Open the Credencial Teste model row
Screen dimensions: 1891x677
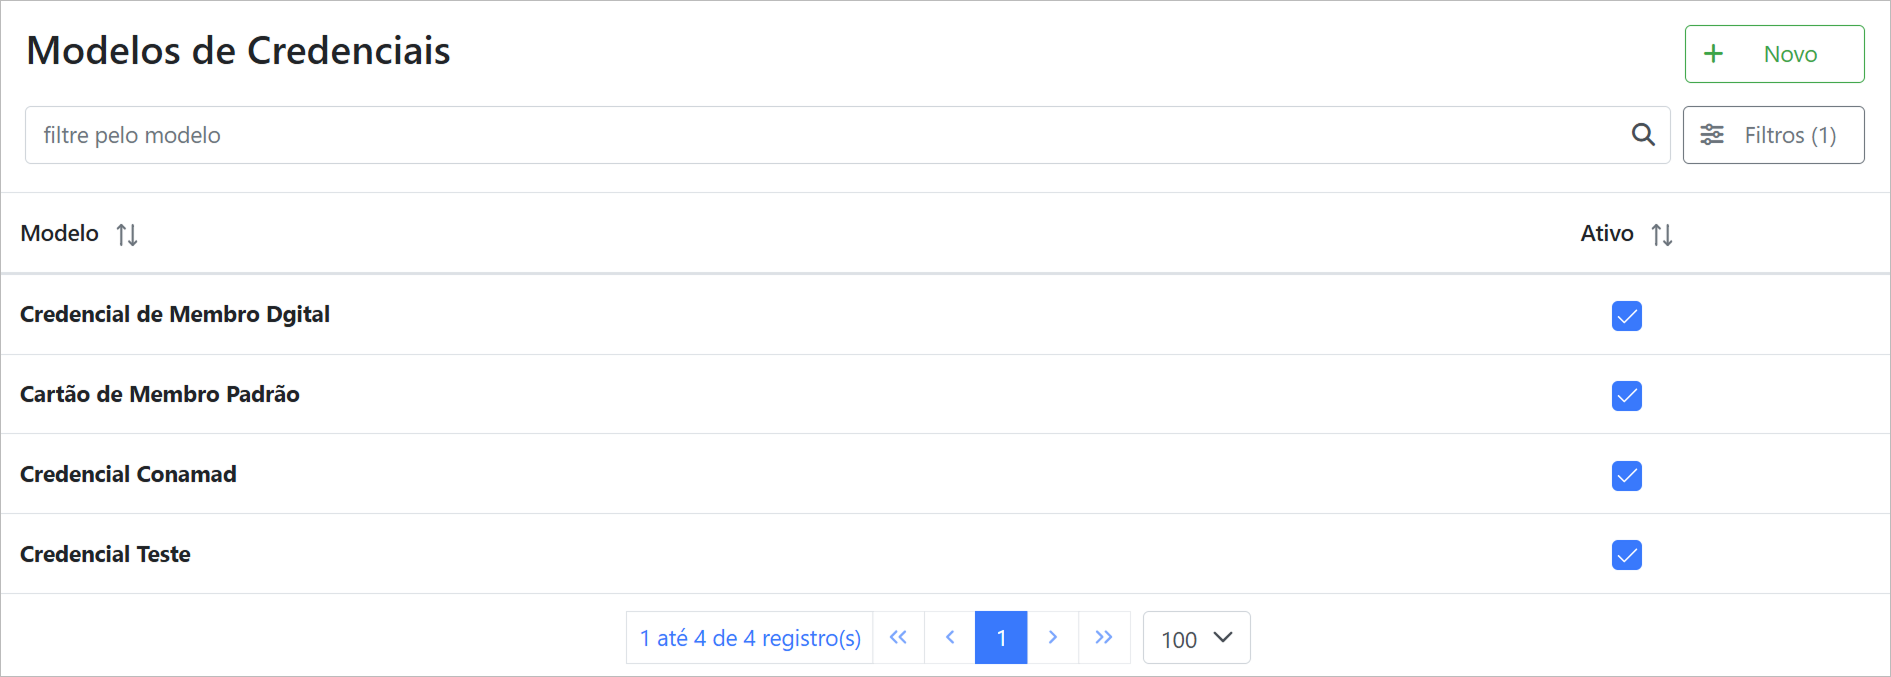click(x=106, y=554)
